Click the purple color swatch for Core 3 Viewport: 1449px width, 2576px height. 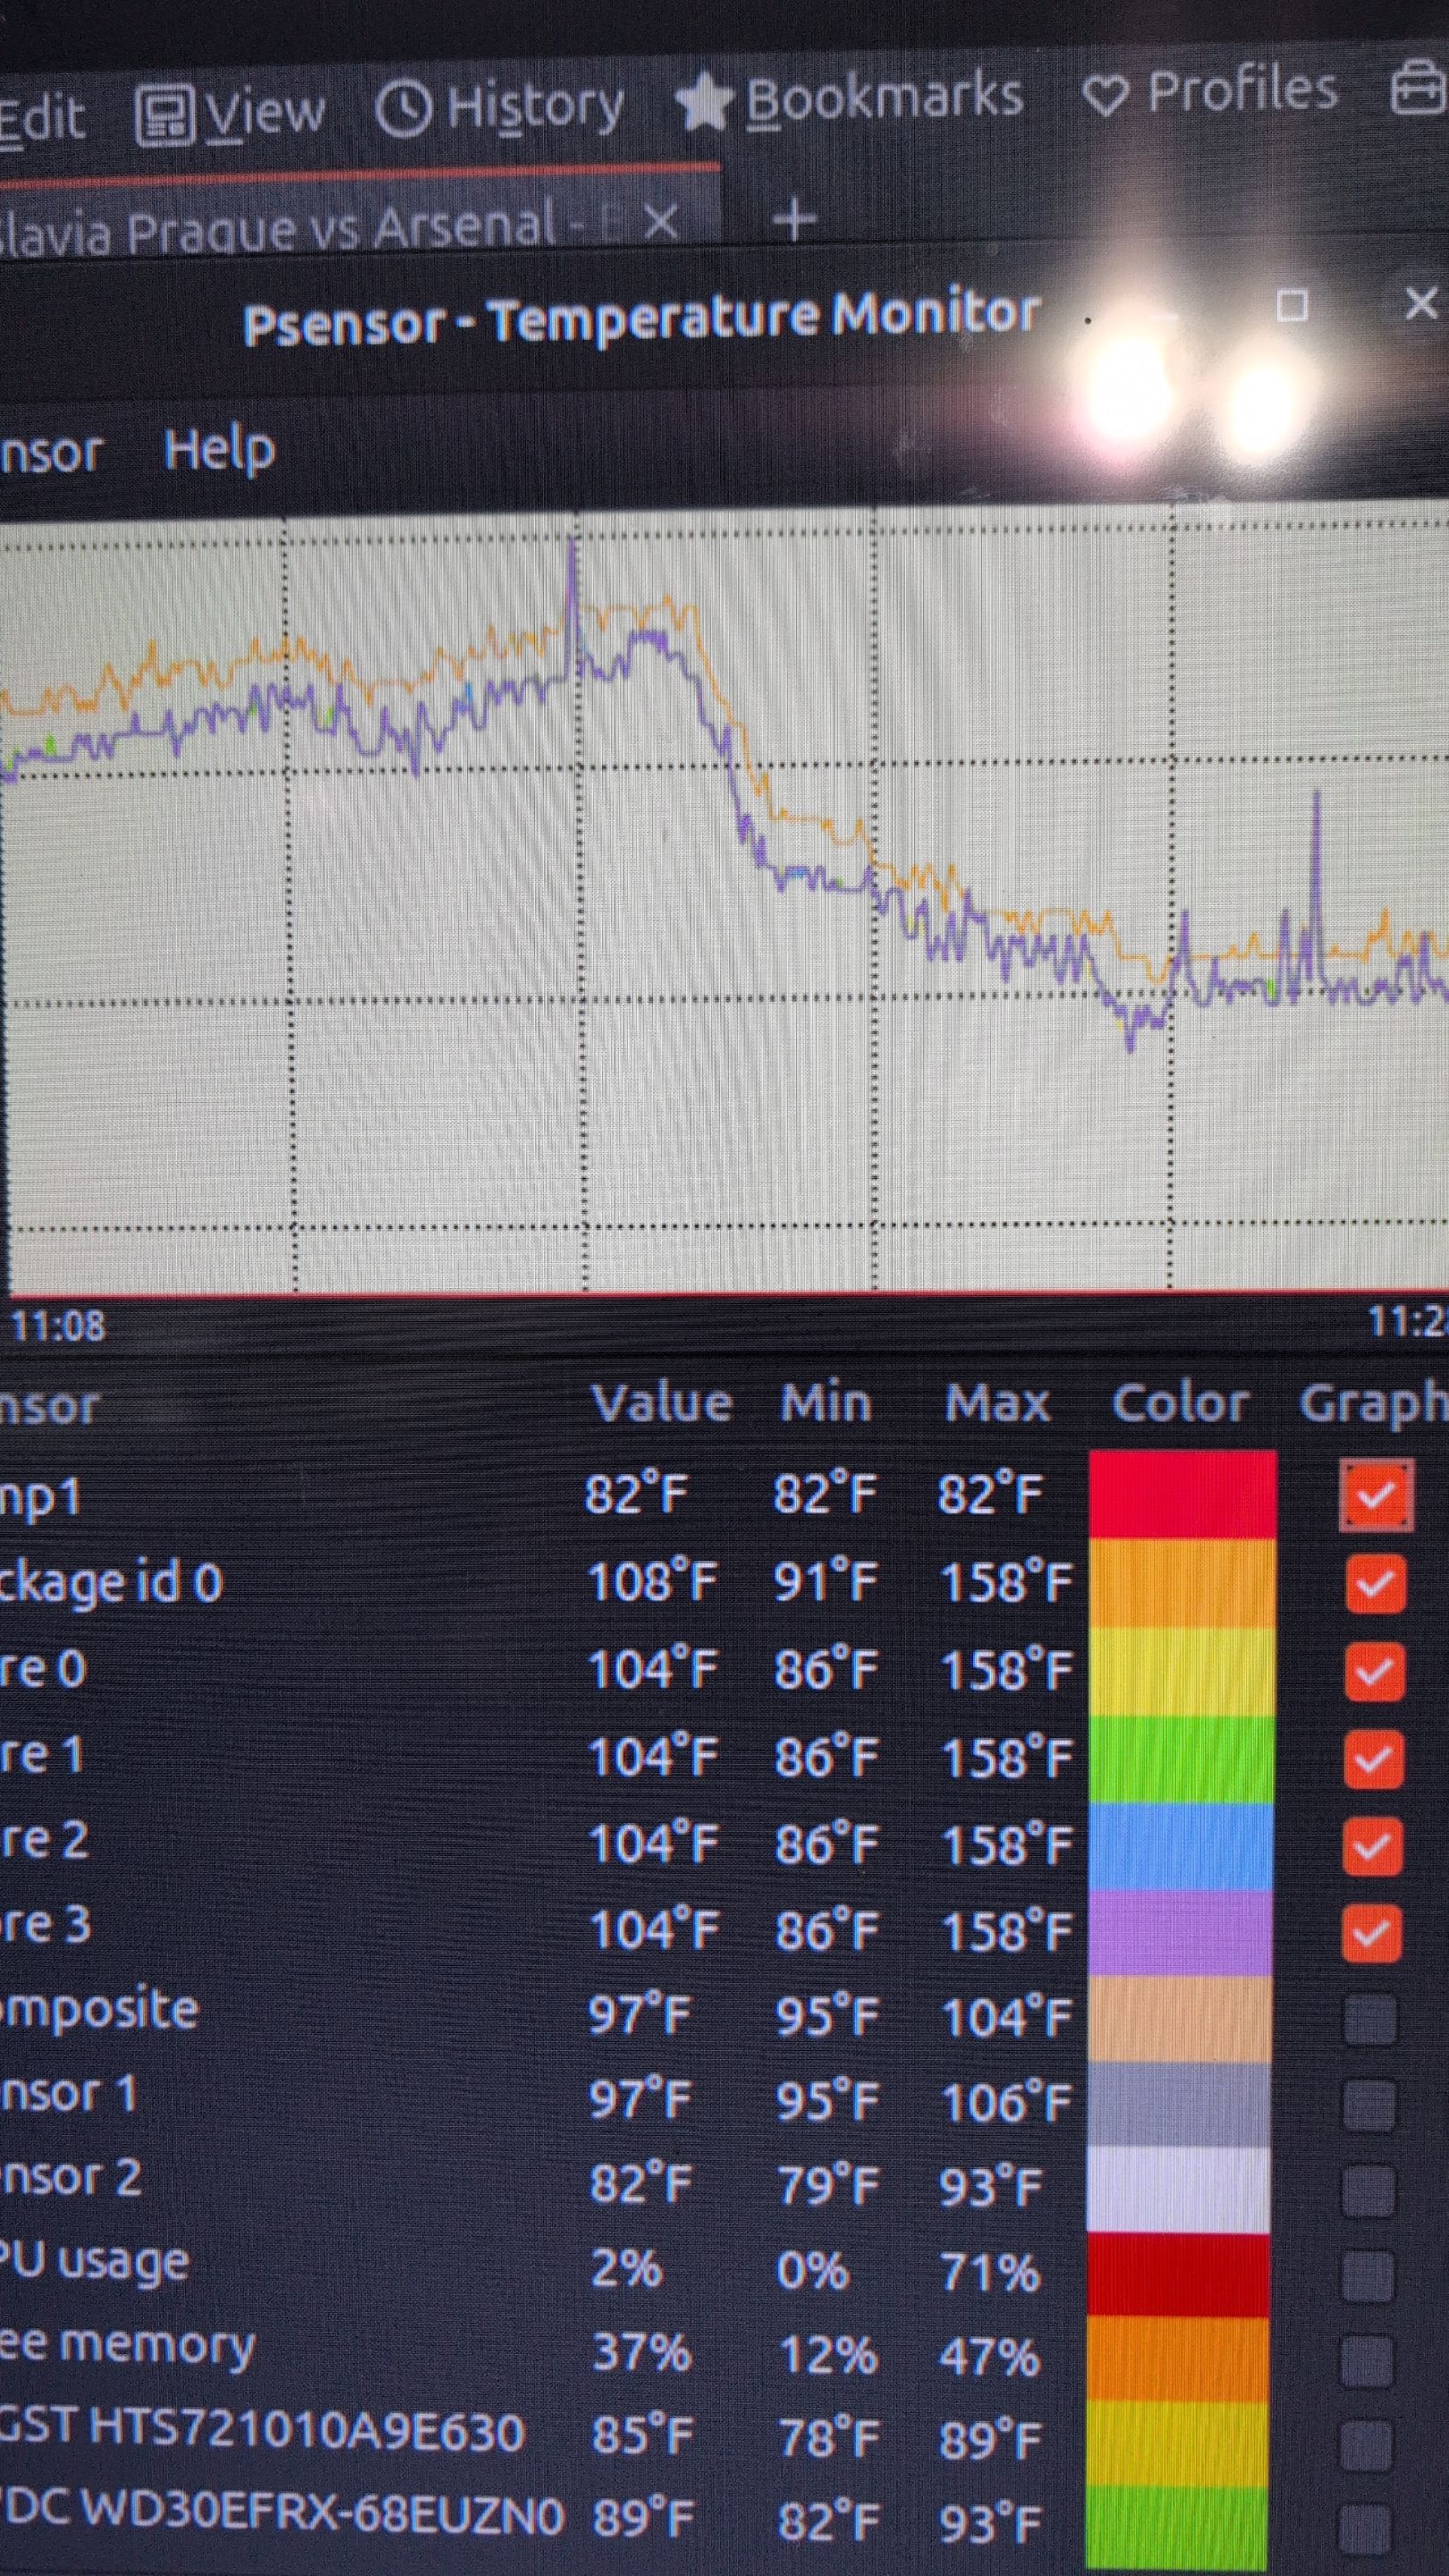[x=1180, y=1932]
